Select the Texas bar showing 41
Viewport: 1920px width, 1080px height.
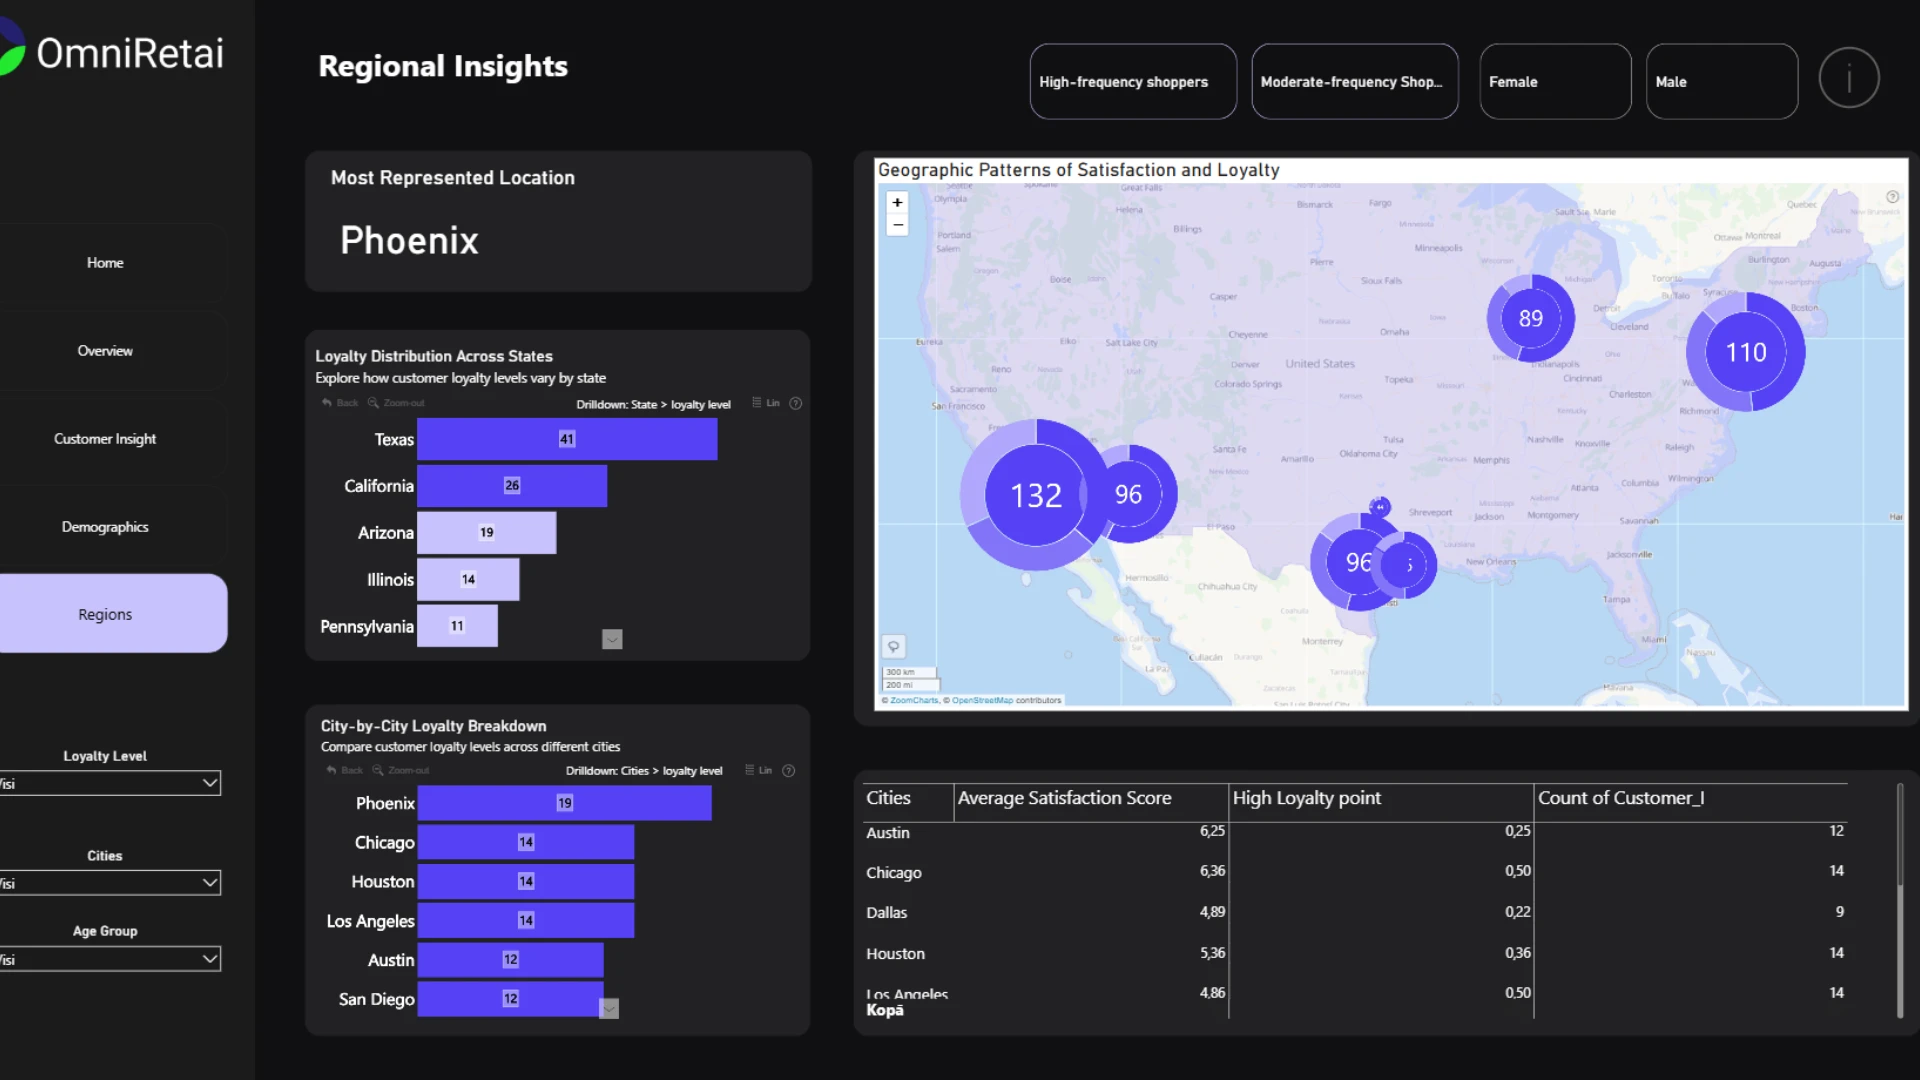pyautogui.click(x=567, y=439)
